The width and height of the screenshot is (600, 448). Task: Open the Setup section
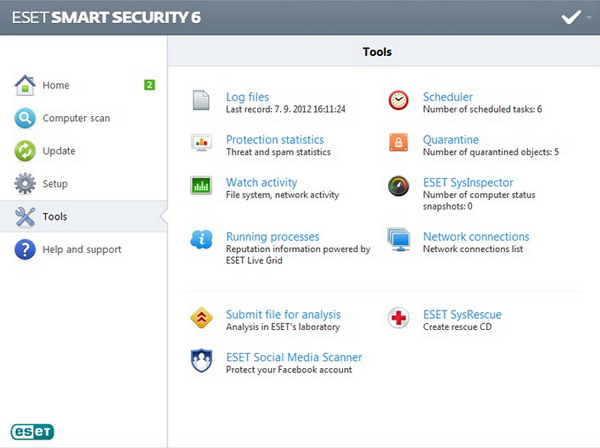coord(55,184)
